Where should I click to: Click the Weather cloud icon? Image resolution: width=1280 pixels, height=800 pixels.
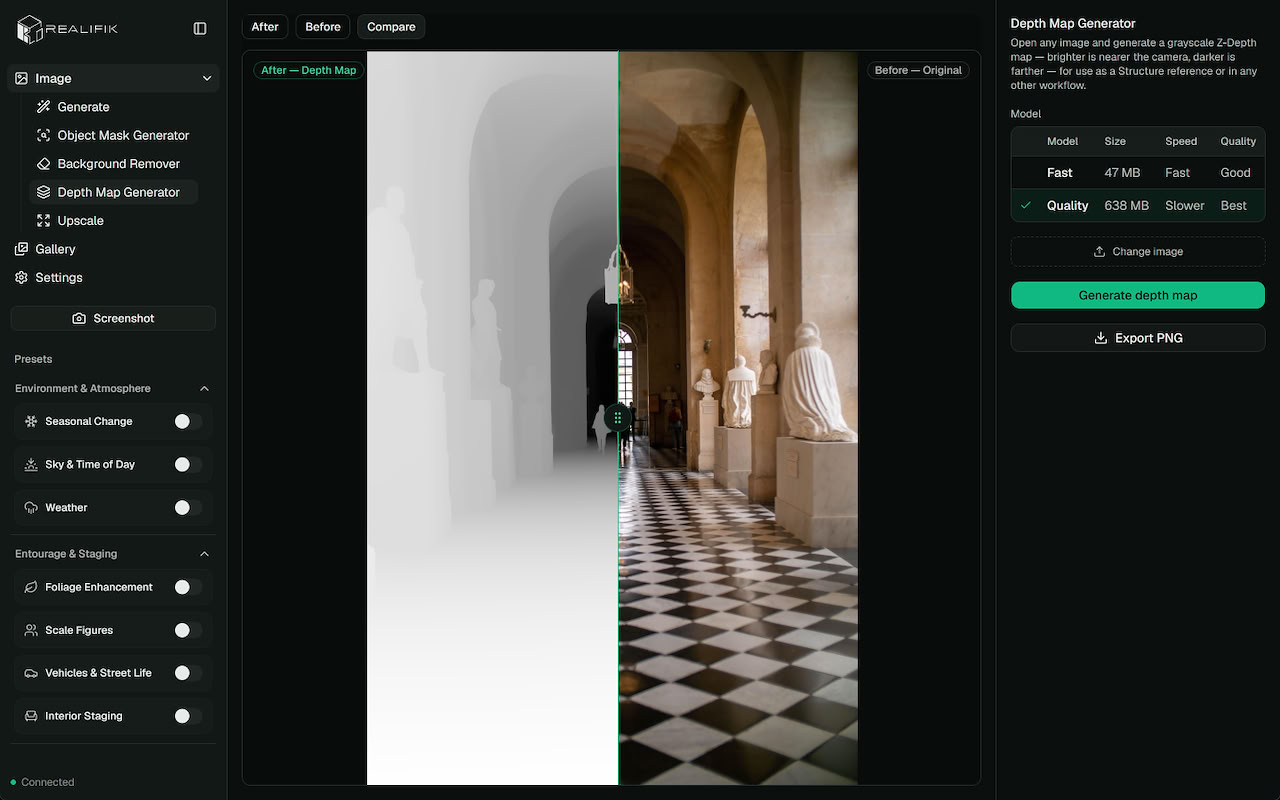[x=31, y=508]
